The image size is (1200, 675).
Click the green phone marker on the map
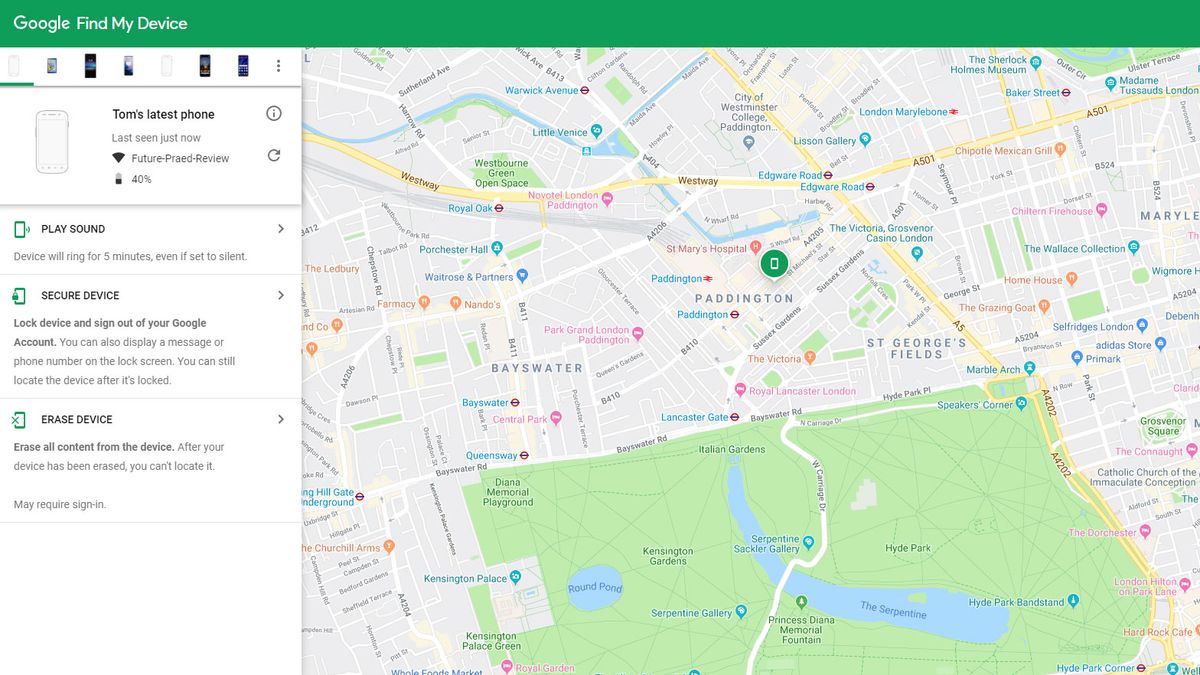[774, 263]
